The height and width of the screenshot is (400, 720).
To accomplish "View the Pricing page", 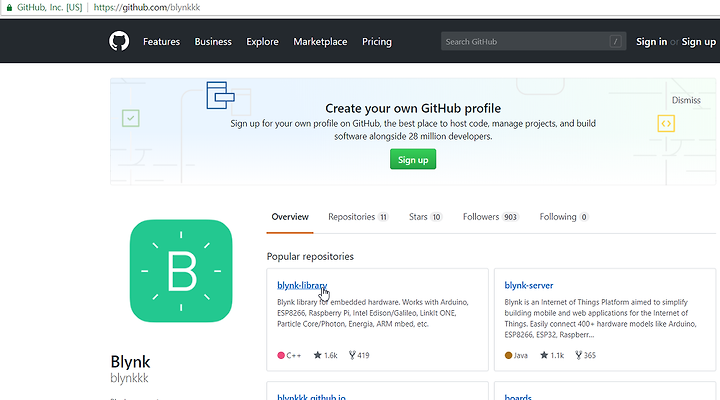I will (377, 42).
